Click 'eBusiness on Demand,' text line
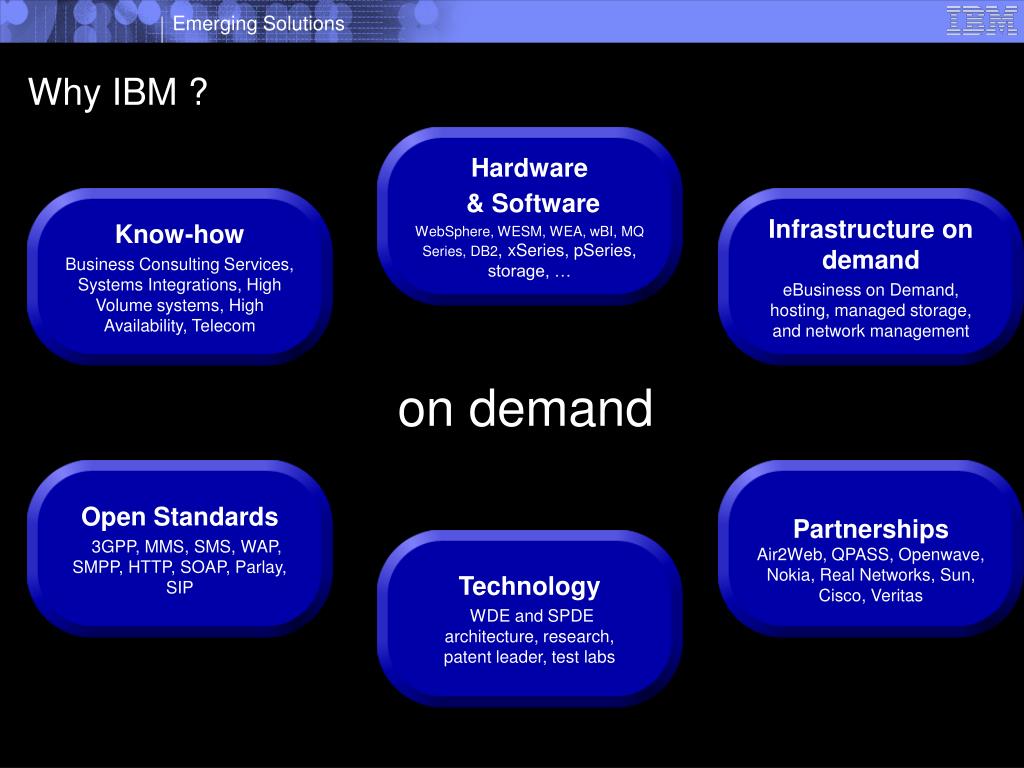 pos(871,290)
